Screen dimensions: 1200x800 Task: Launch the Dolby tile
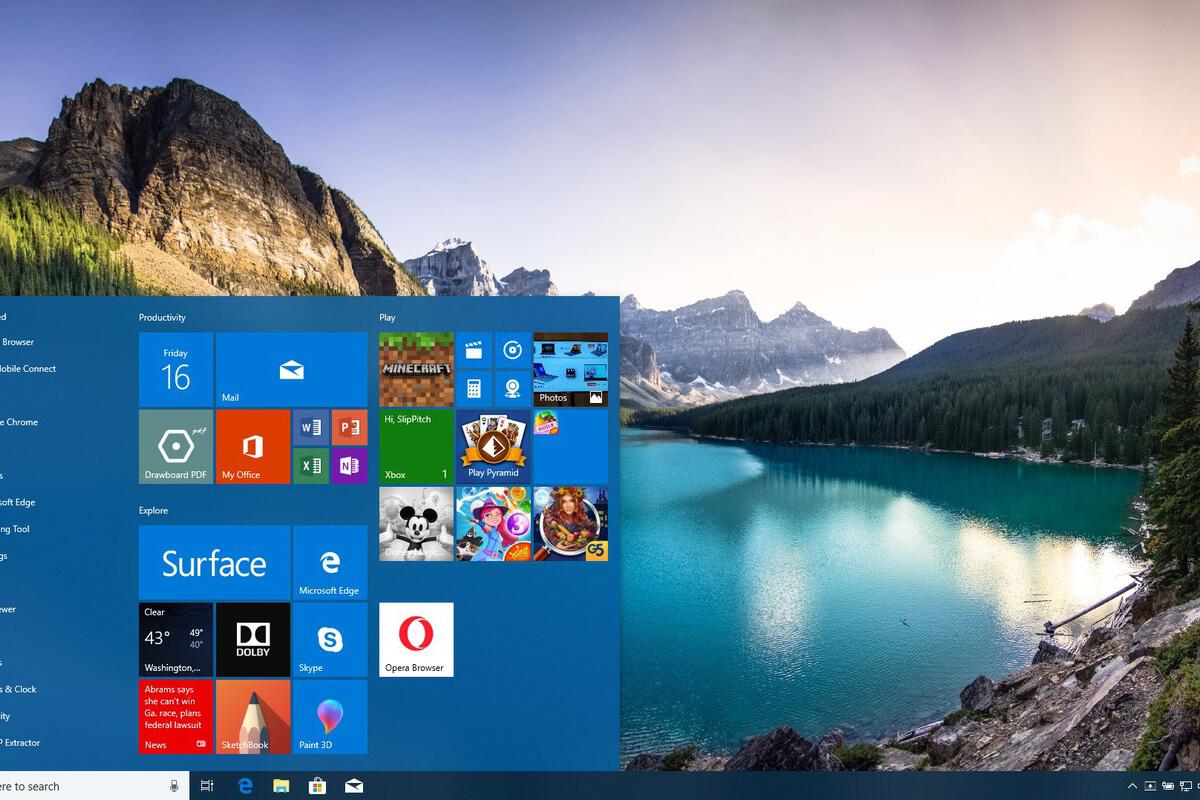(x=253, y=640)
